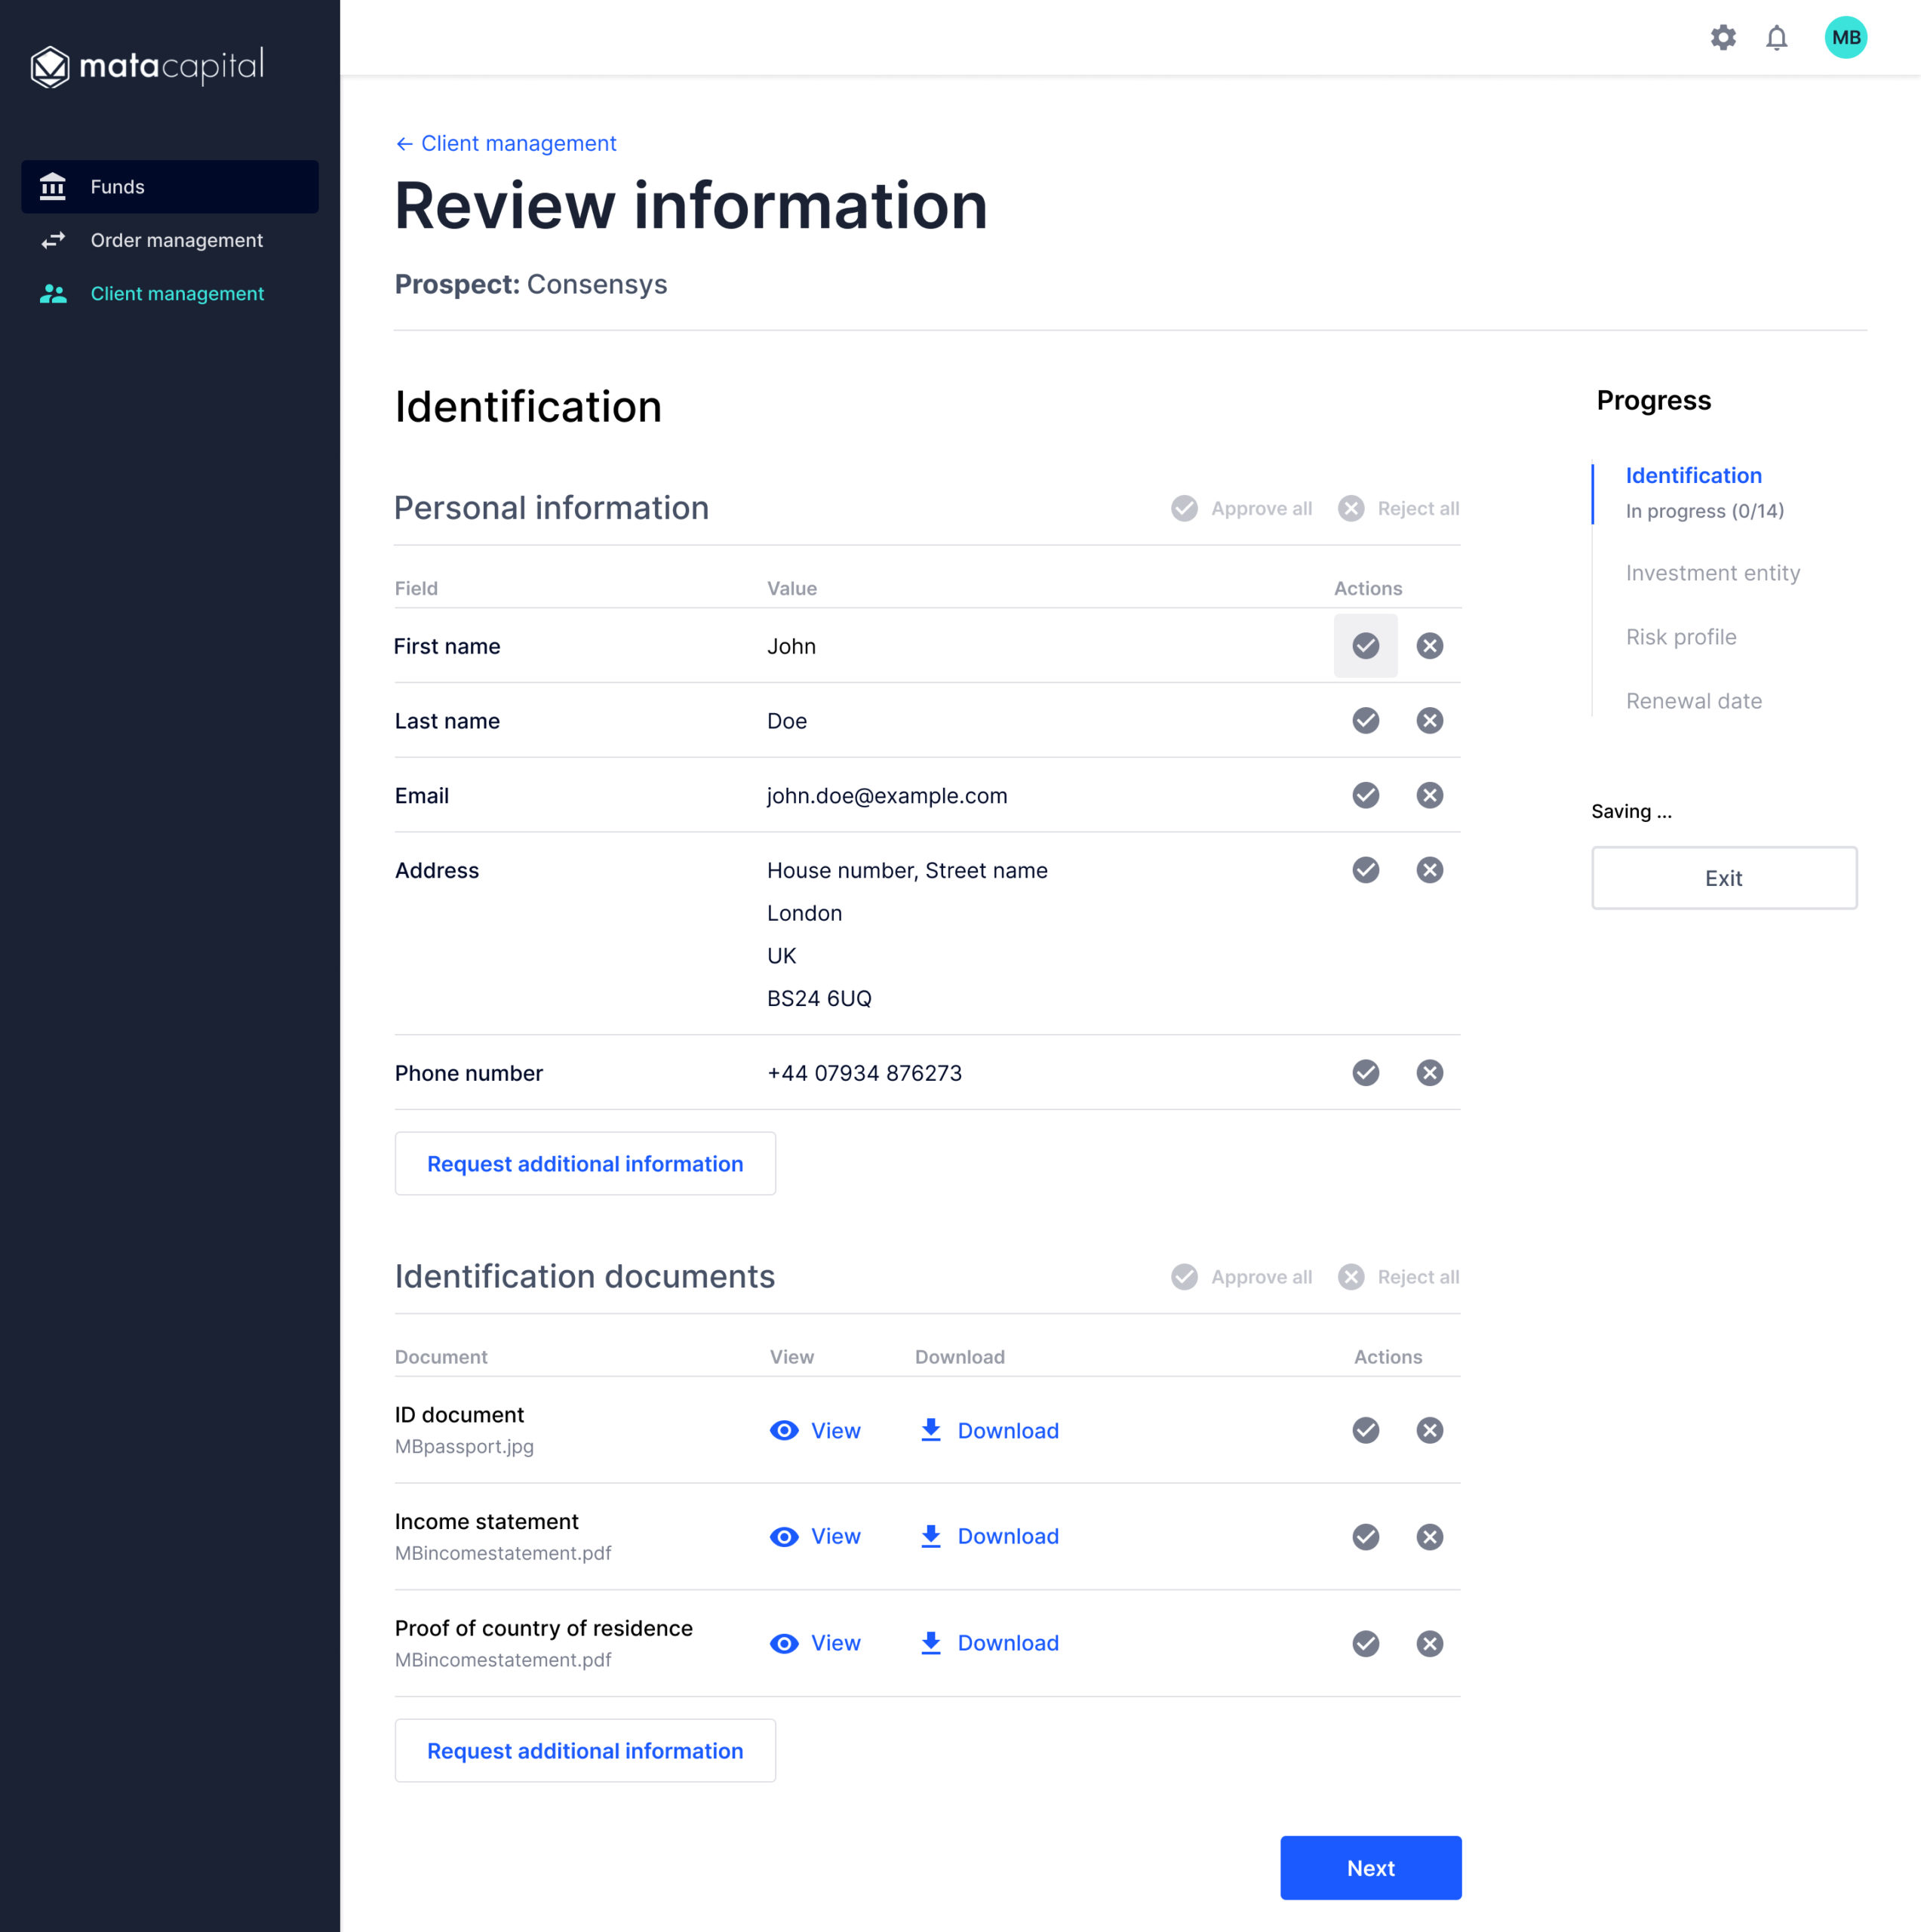1921x1932 pixels.
Task: Approve the First name field
Action: click(x=1365, y=646)
